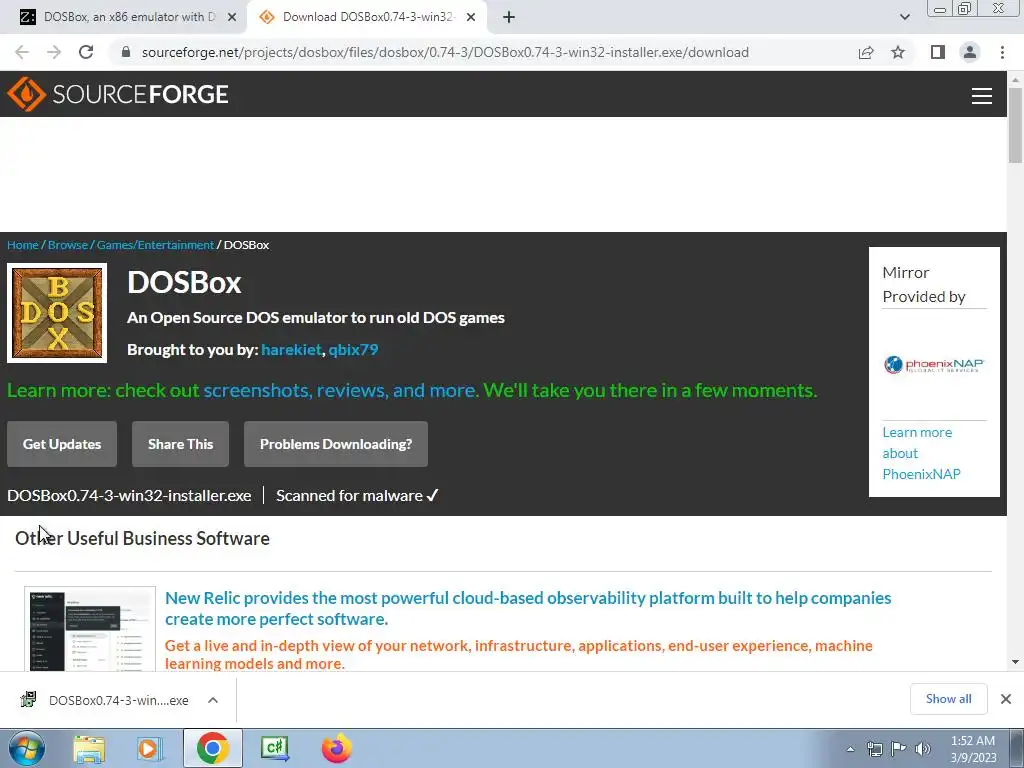1024x768 pixels.
Task: Open File Explorer from the taskbar
Action: (89, 748)
